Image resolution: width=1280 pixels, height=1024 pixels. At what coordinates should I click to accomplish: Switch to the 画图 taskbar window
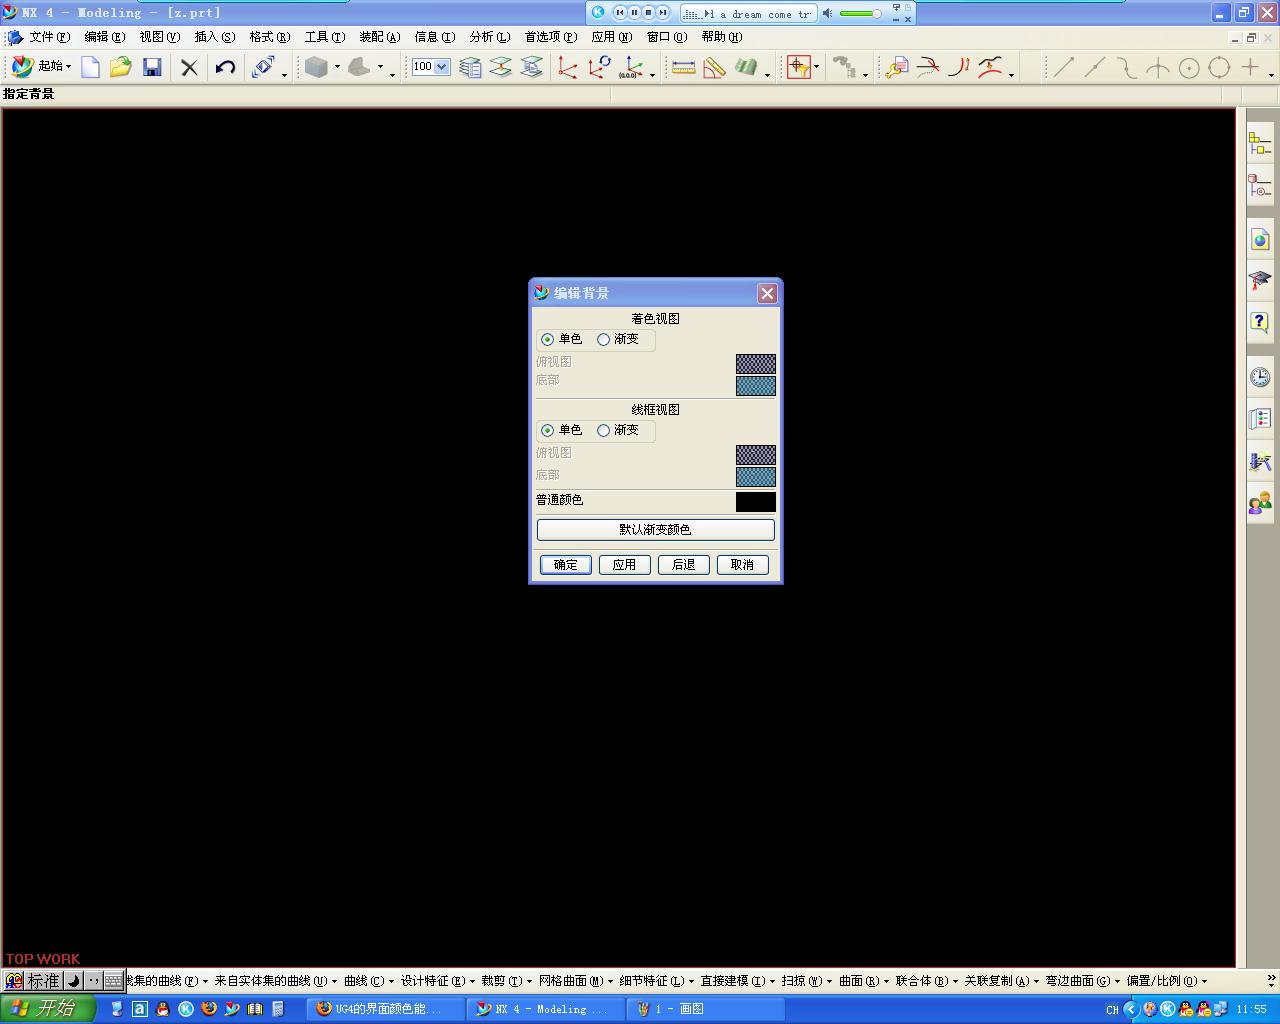(707, 1009)
